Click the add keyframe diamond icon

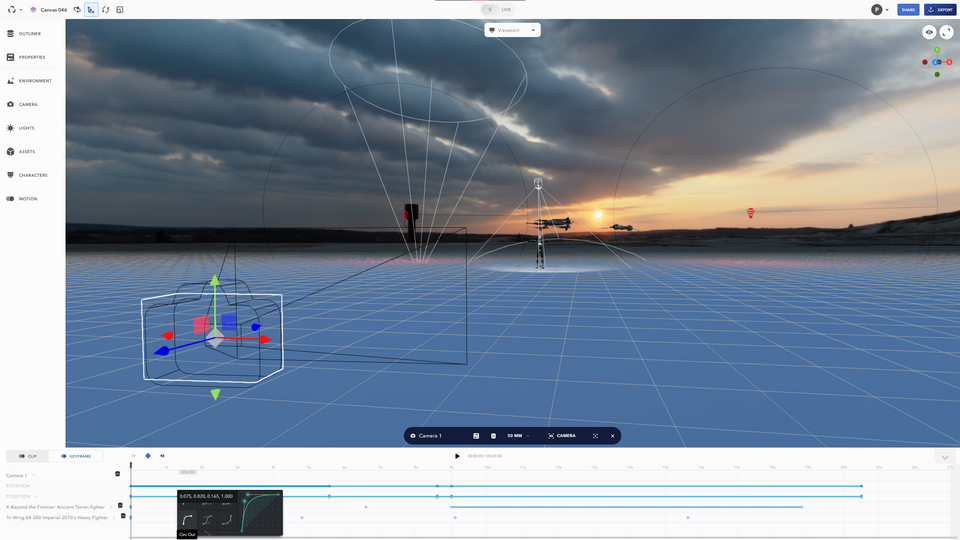click(x=148, y=456)
